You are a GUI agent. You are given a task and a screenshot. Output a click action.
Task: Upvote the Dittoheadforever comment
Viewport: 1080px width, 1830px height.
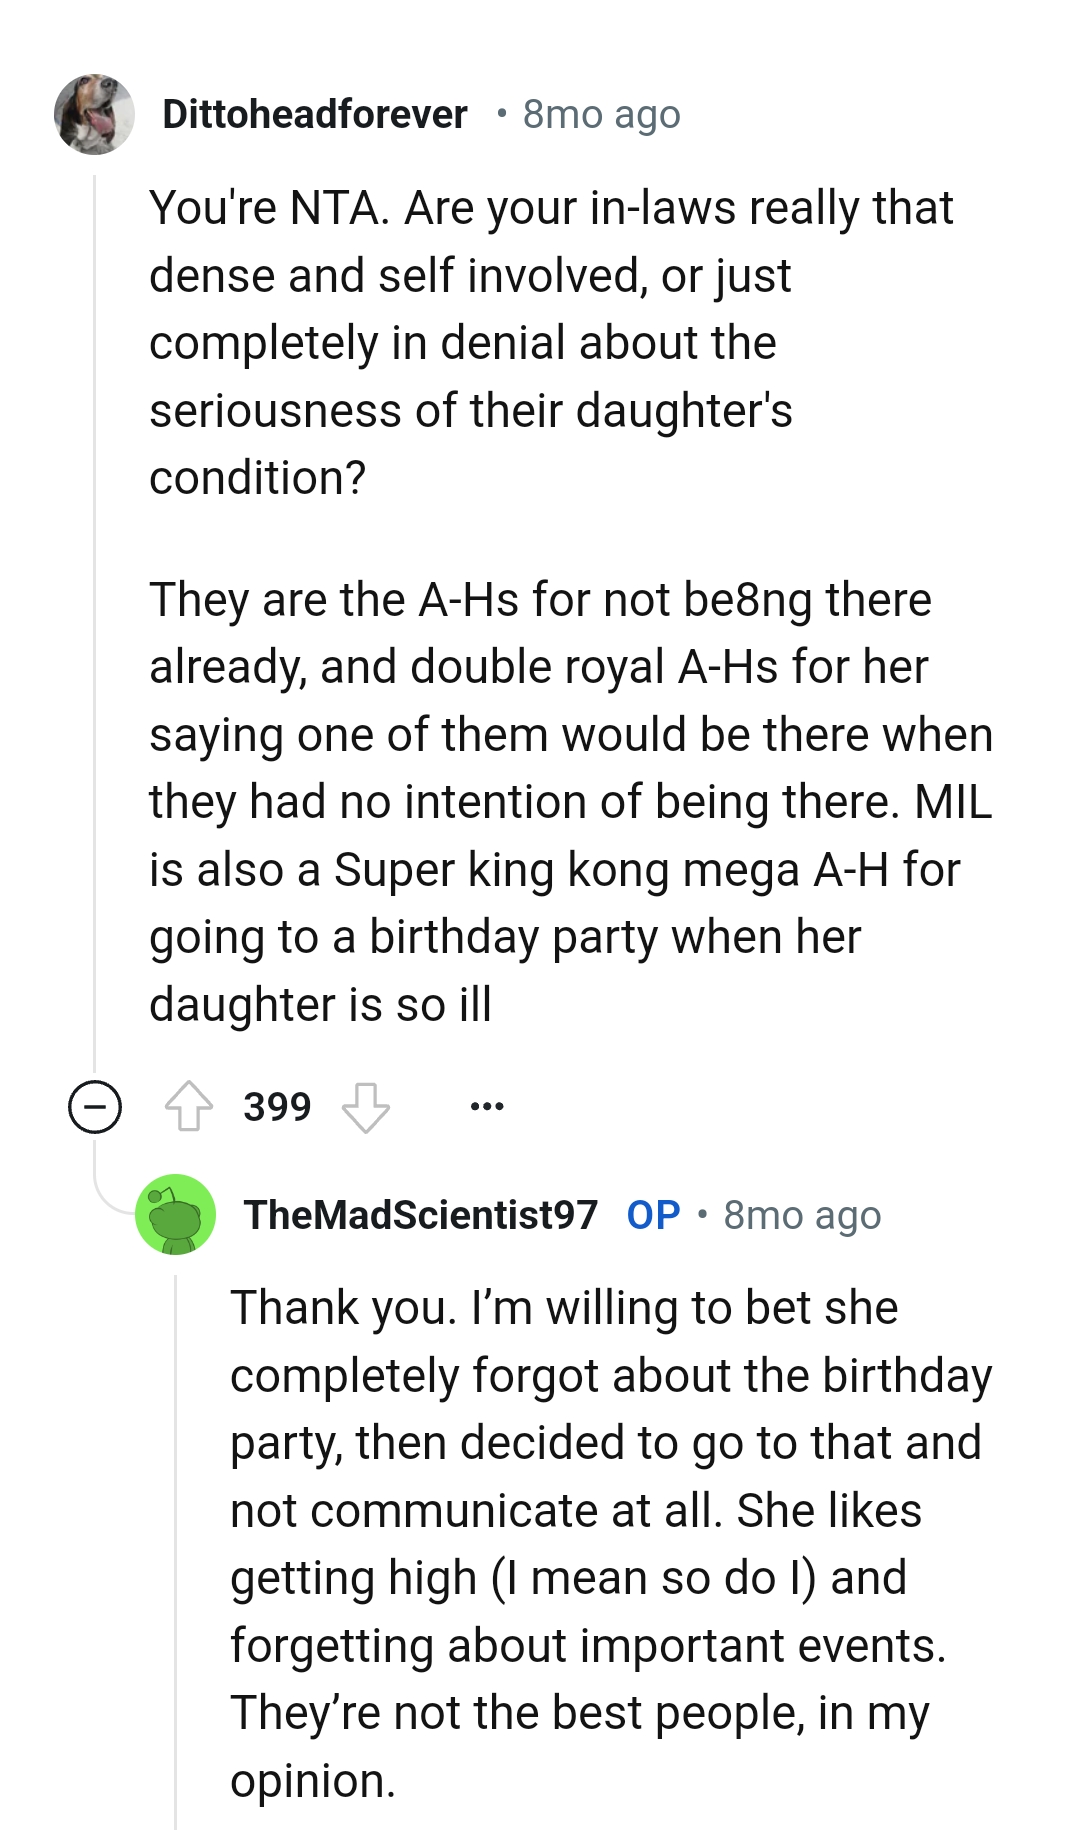(188, 1107)
